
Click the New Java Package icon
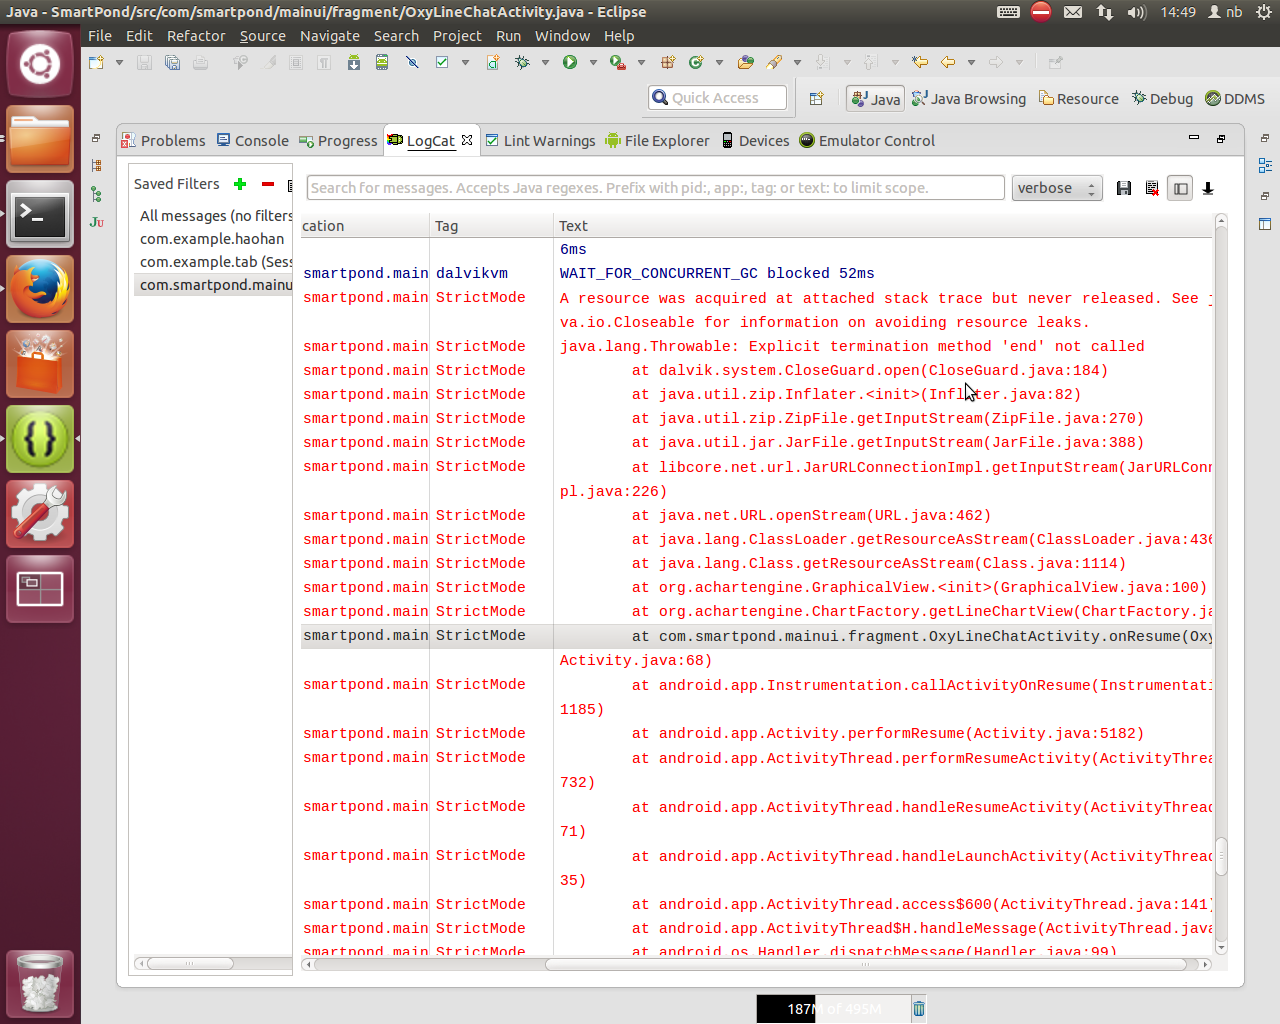[668, 62]
